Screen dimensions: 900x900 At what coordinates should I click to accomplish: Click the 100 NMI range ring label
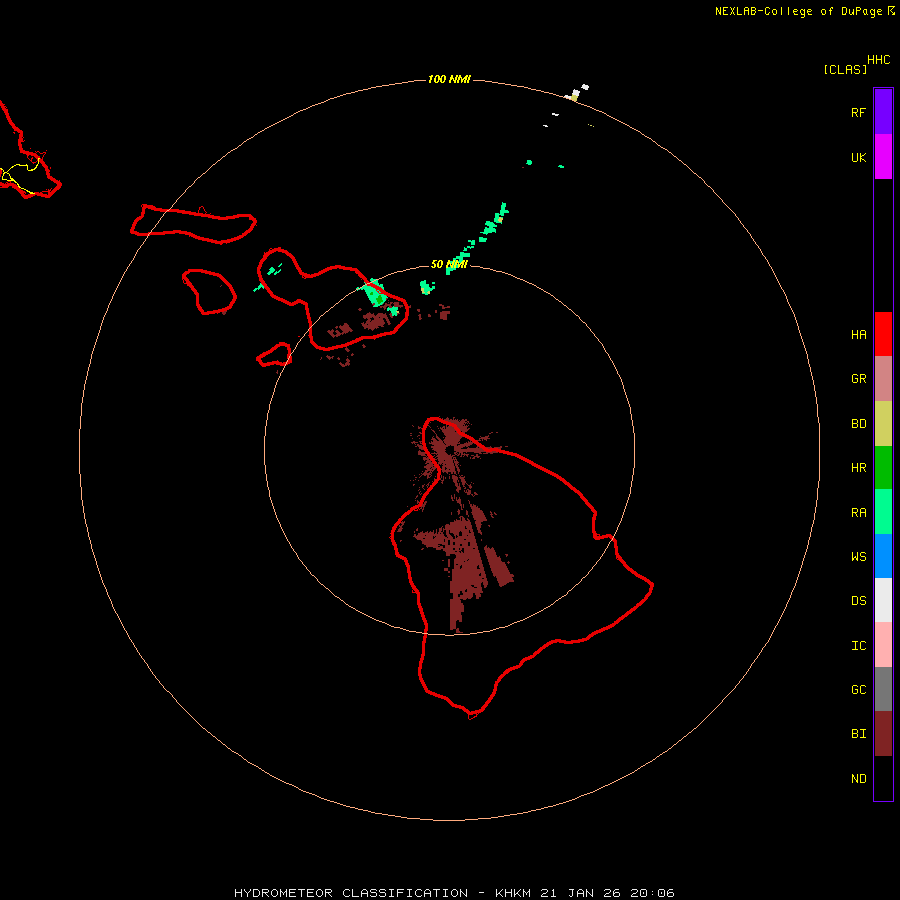click(x=449, y=79)
